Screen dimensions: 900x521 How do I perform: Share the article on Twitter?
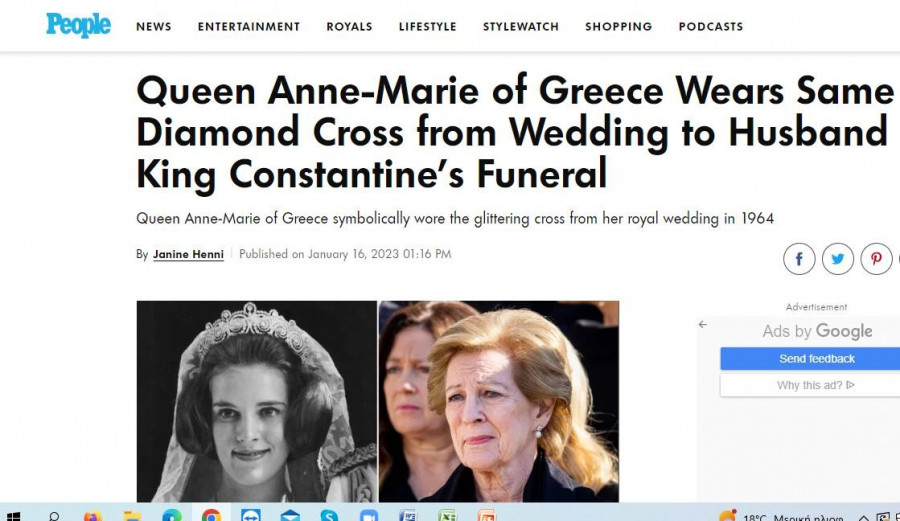click(837, 259)
